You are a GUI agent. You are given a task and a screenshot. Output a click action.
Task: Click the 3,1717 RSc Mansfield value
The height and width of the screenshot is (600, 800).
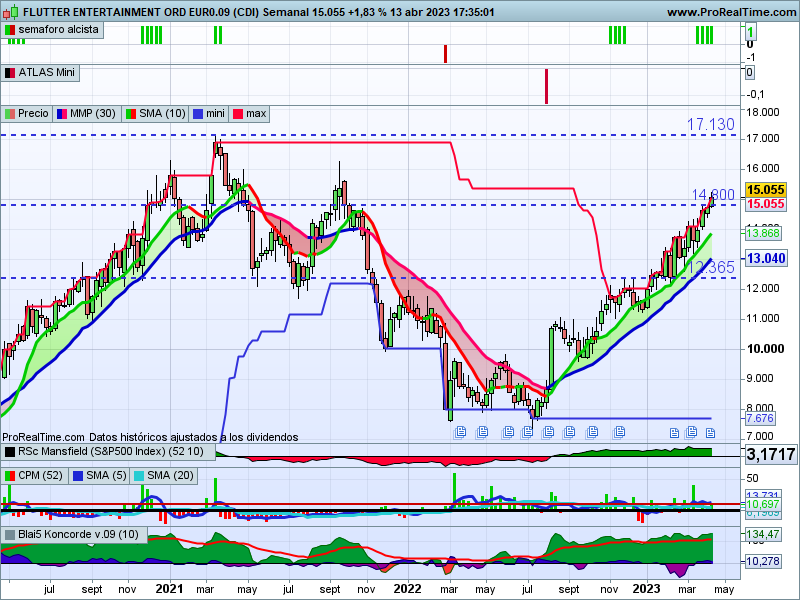(x=770, y=454)
